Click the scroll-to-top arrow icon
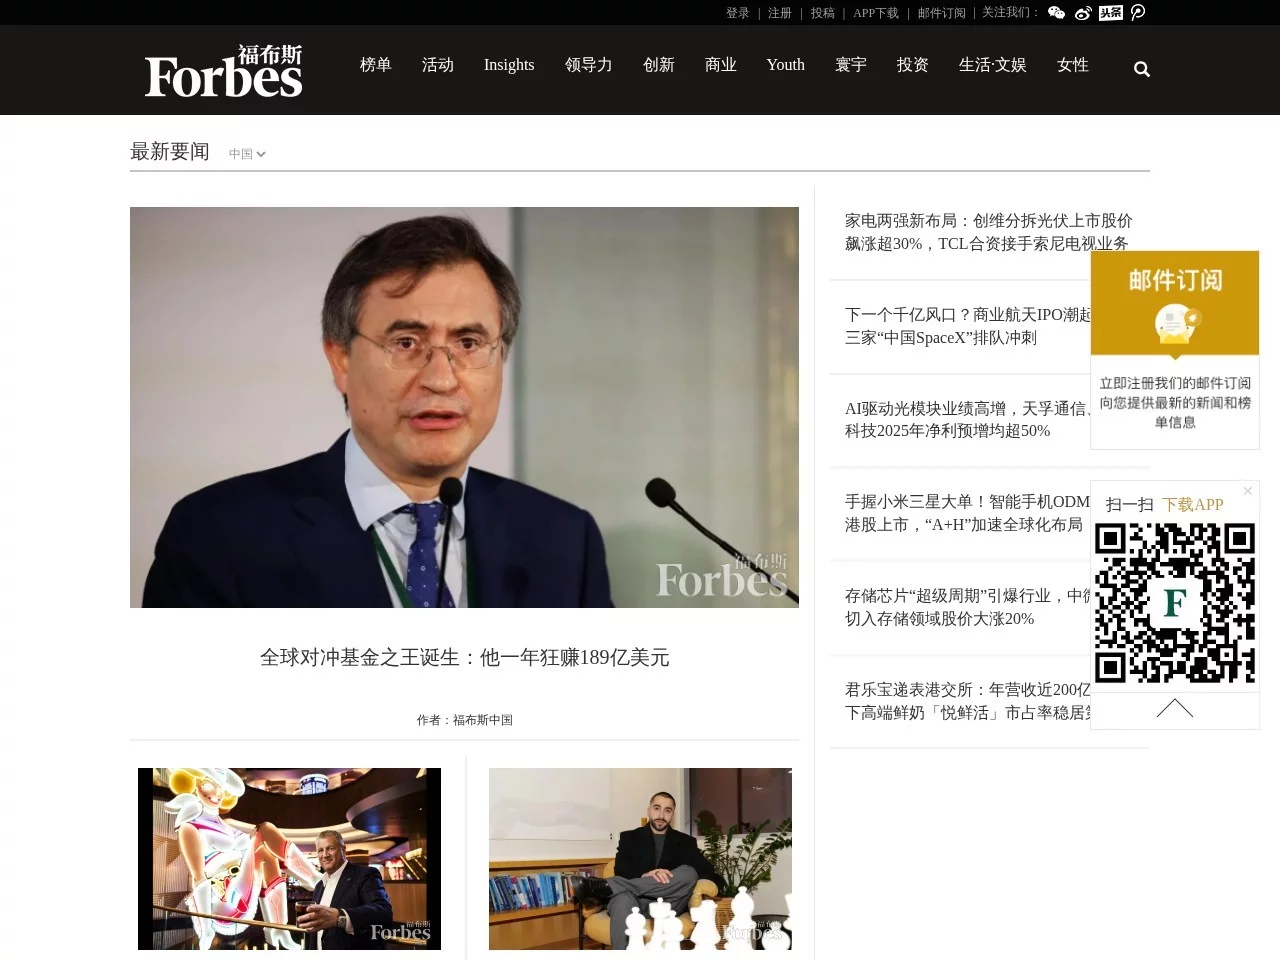Screen dimensions: 1280x960 [1174, 709]
